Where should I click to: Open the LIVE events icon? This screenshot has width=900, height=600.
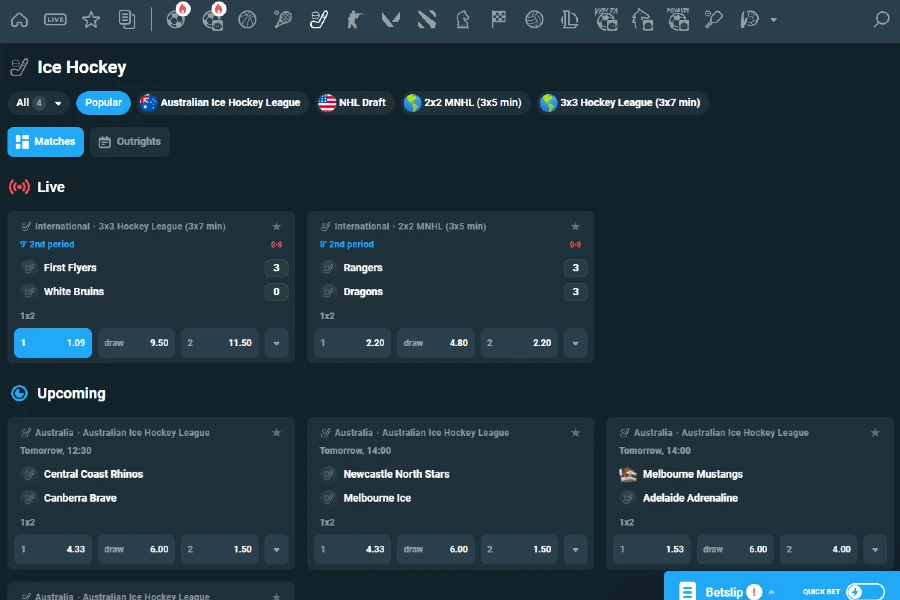click(55, 19)
